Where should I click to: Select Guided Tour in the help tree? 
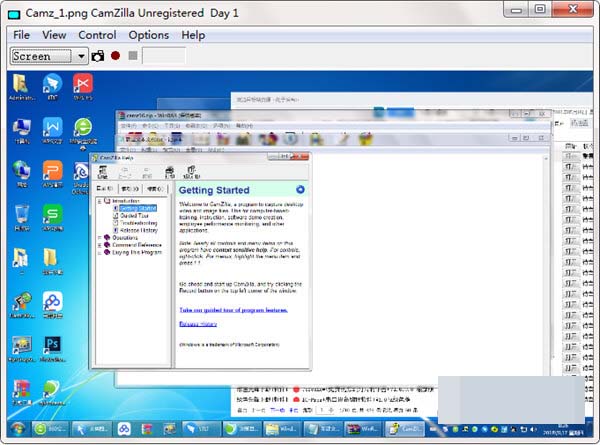click(134, 215)
